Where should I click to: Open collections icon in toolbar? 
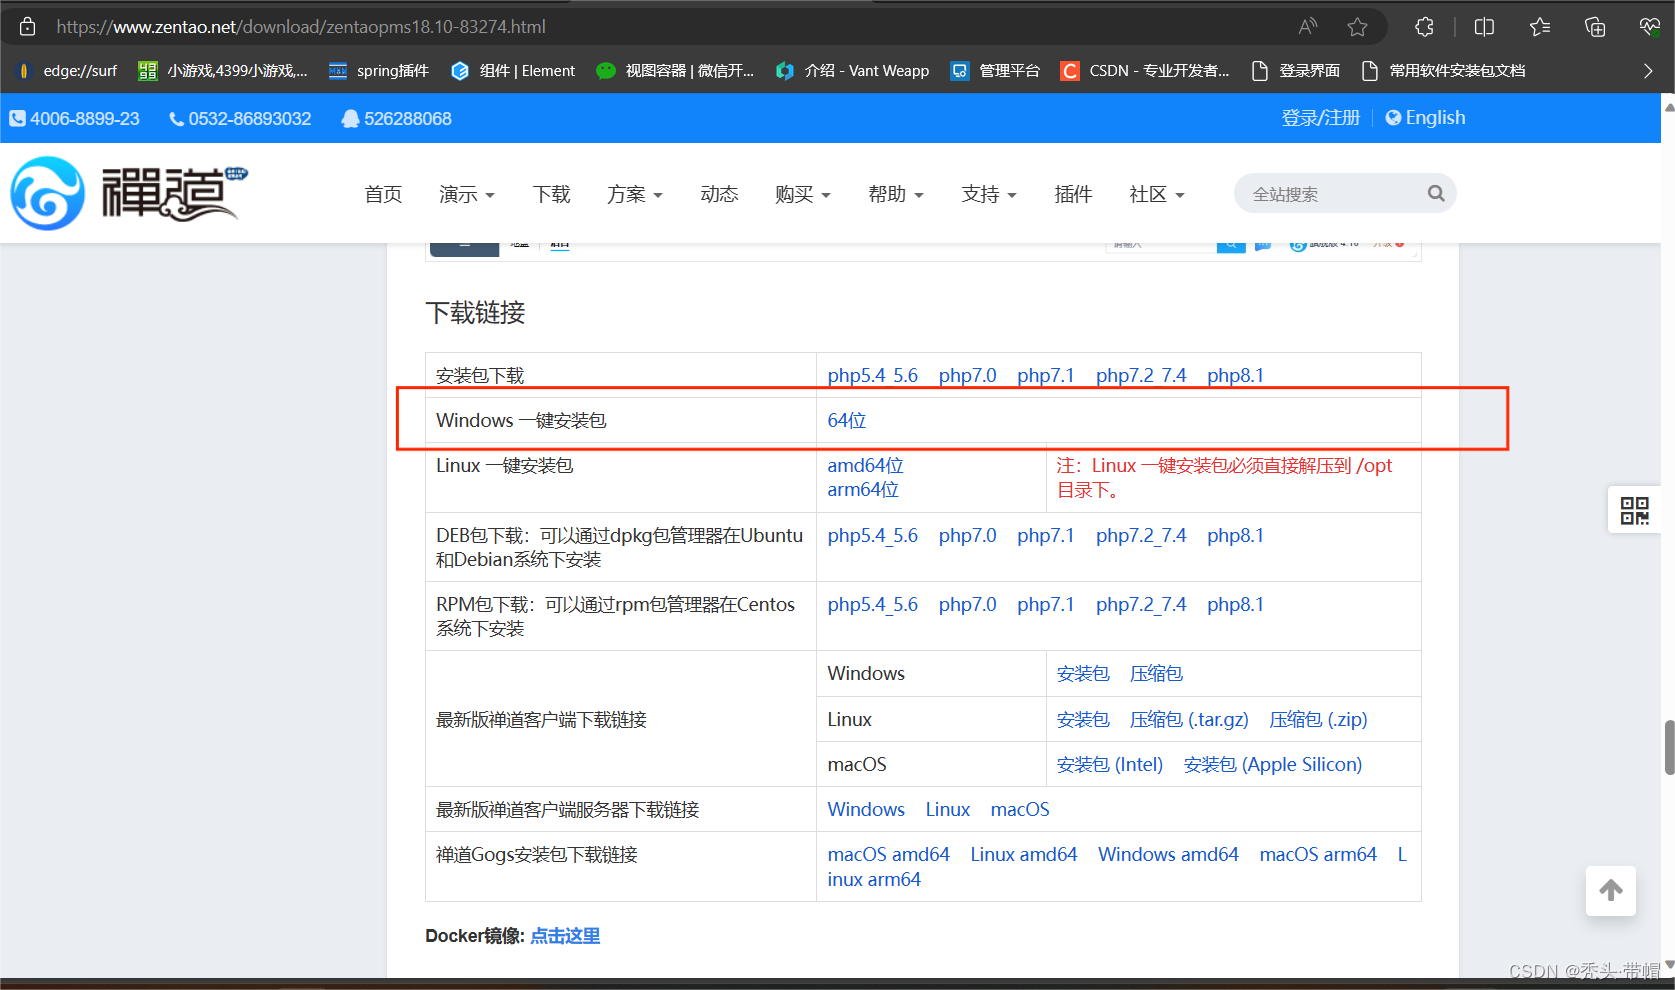pyautogui.click(x=1595, y=27)
